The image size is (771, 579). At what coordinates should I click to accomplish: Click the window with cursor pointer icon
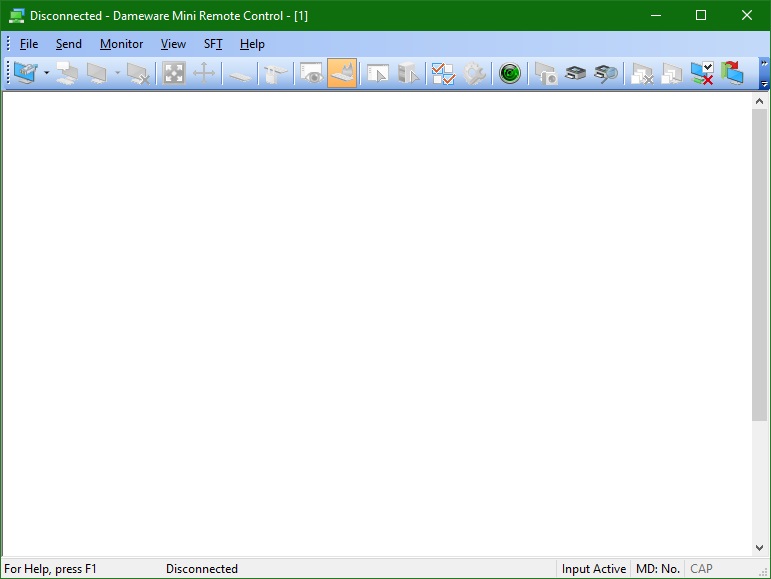378,73
